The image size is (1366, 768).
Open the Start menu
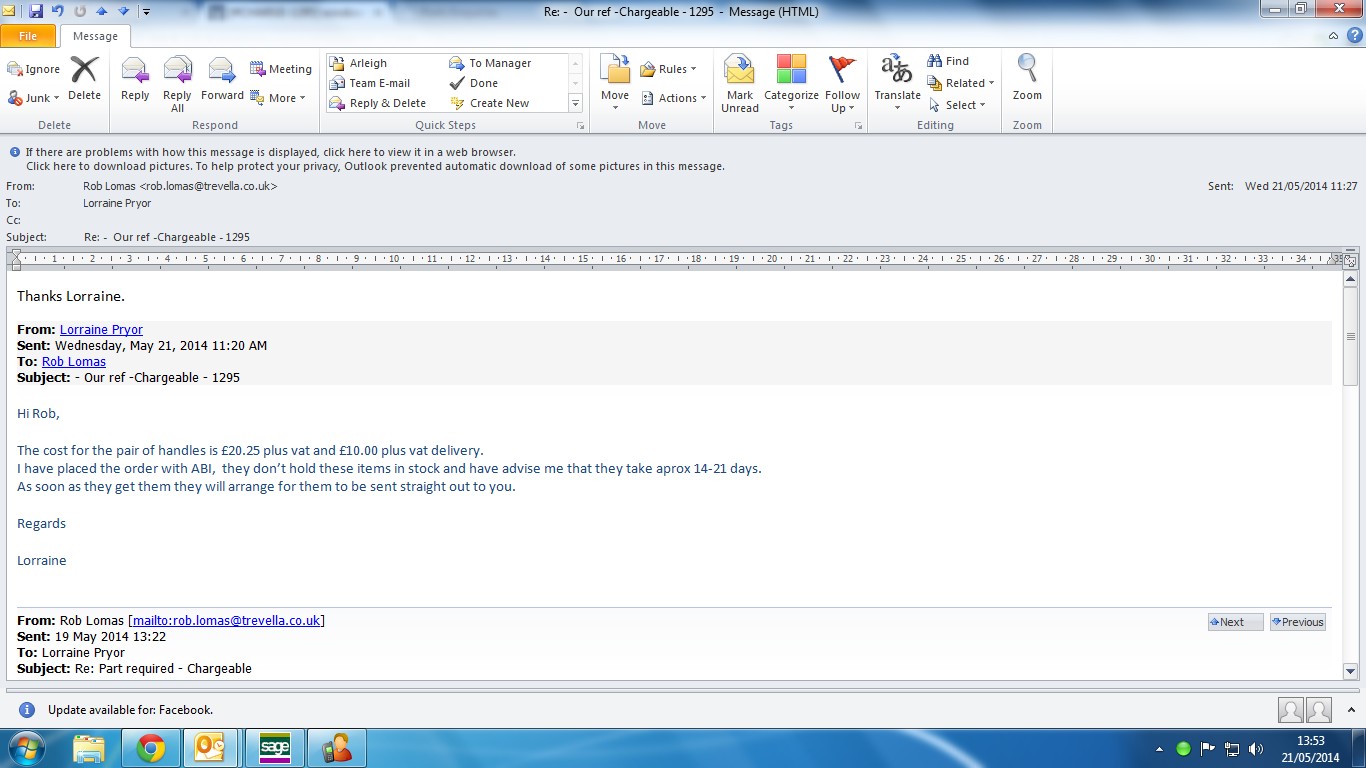coord(26,748)
